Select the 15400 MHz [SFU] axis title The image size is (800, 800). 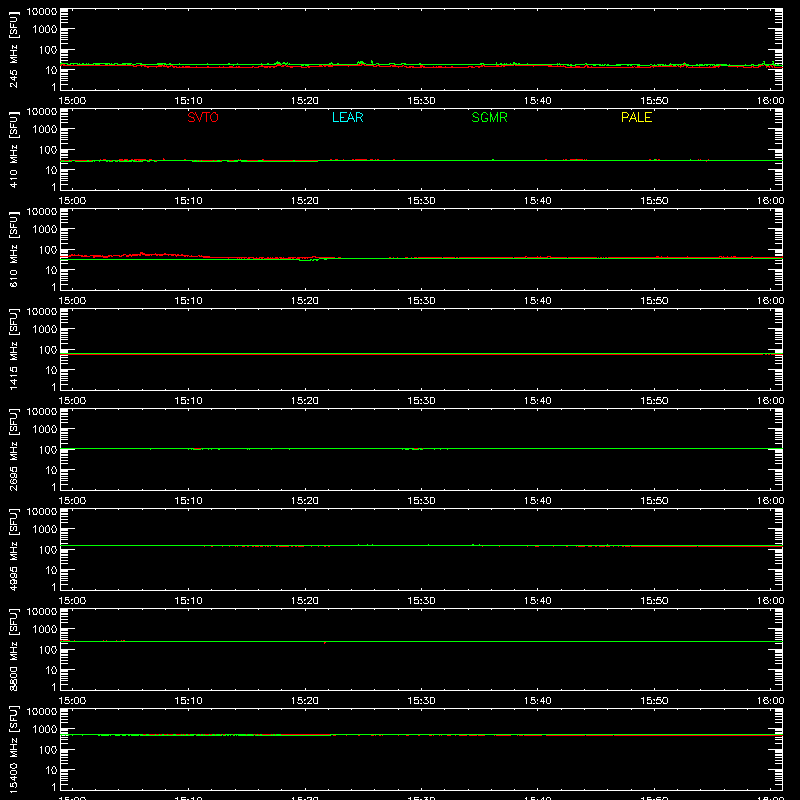click(x=13, y=749)
